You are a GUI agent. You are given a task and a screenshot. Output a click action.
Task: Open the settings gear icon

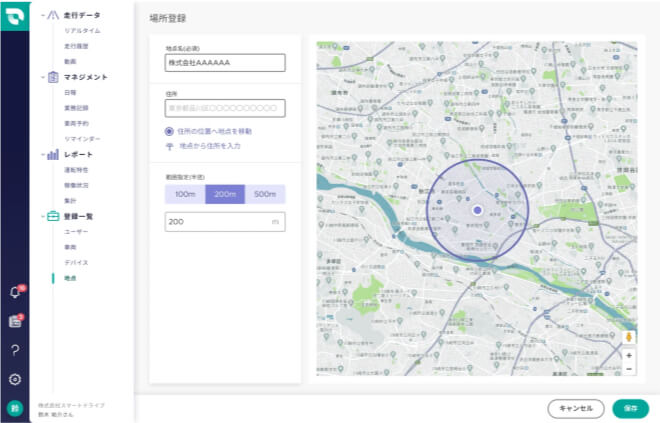pos(15,379)
